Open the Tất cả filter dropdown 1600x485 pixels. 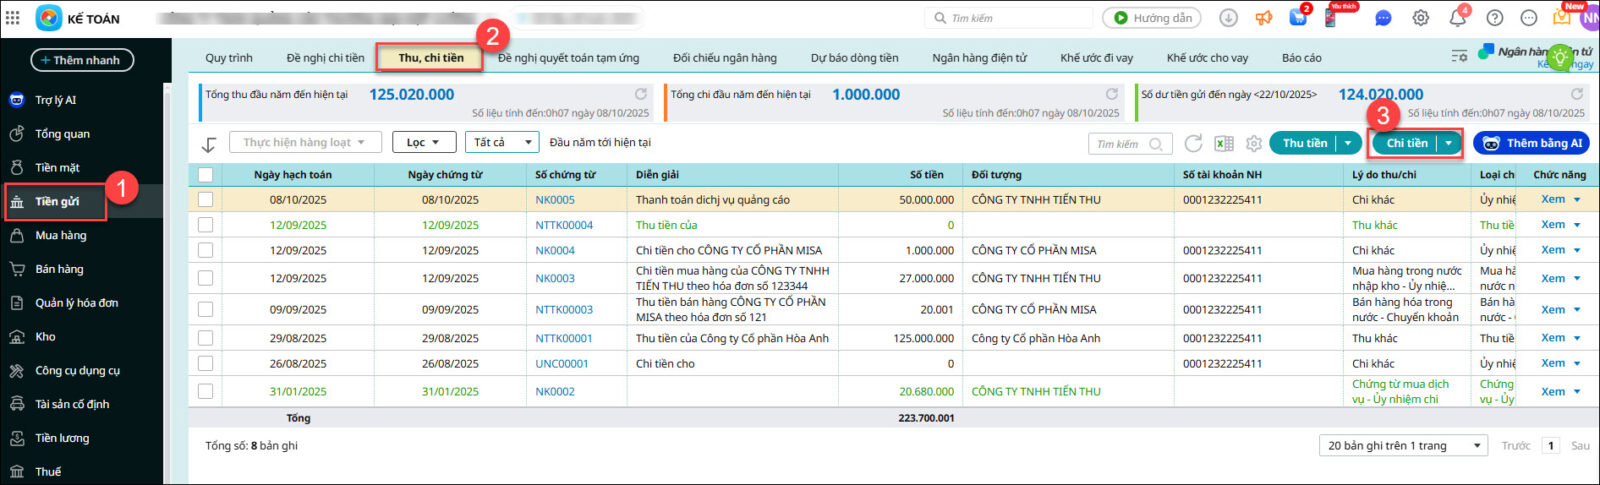point(502,143)
